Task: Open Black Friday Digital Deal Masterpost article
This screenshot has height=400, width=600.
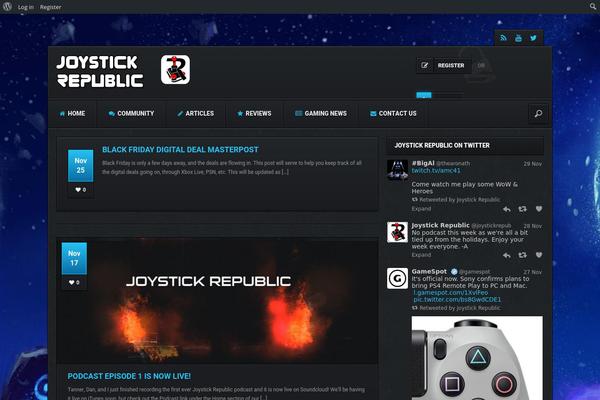Action: (x=180, y=150)
